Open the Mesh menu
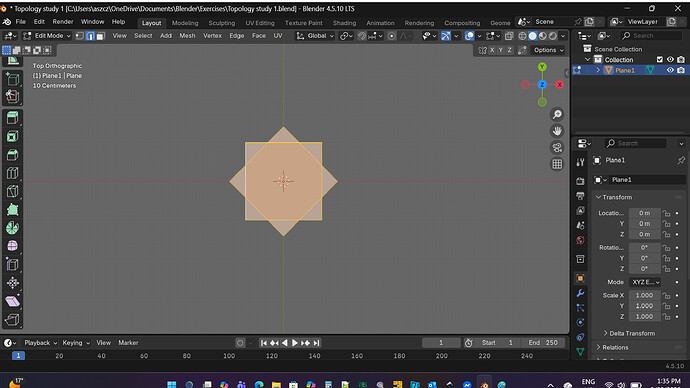This screenshot has height=388, width=690. click(x=187, y=36)
